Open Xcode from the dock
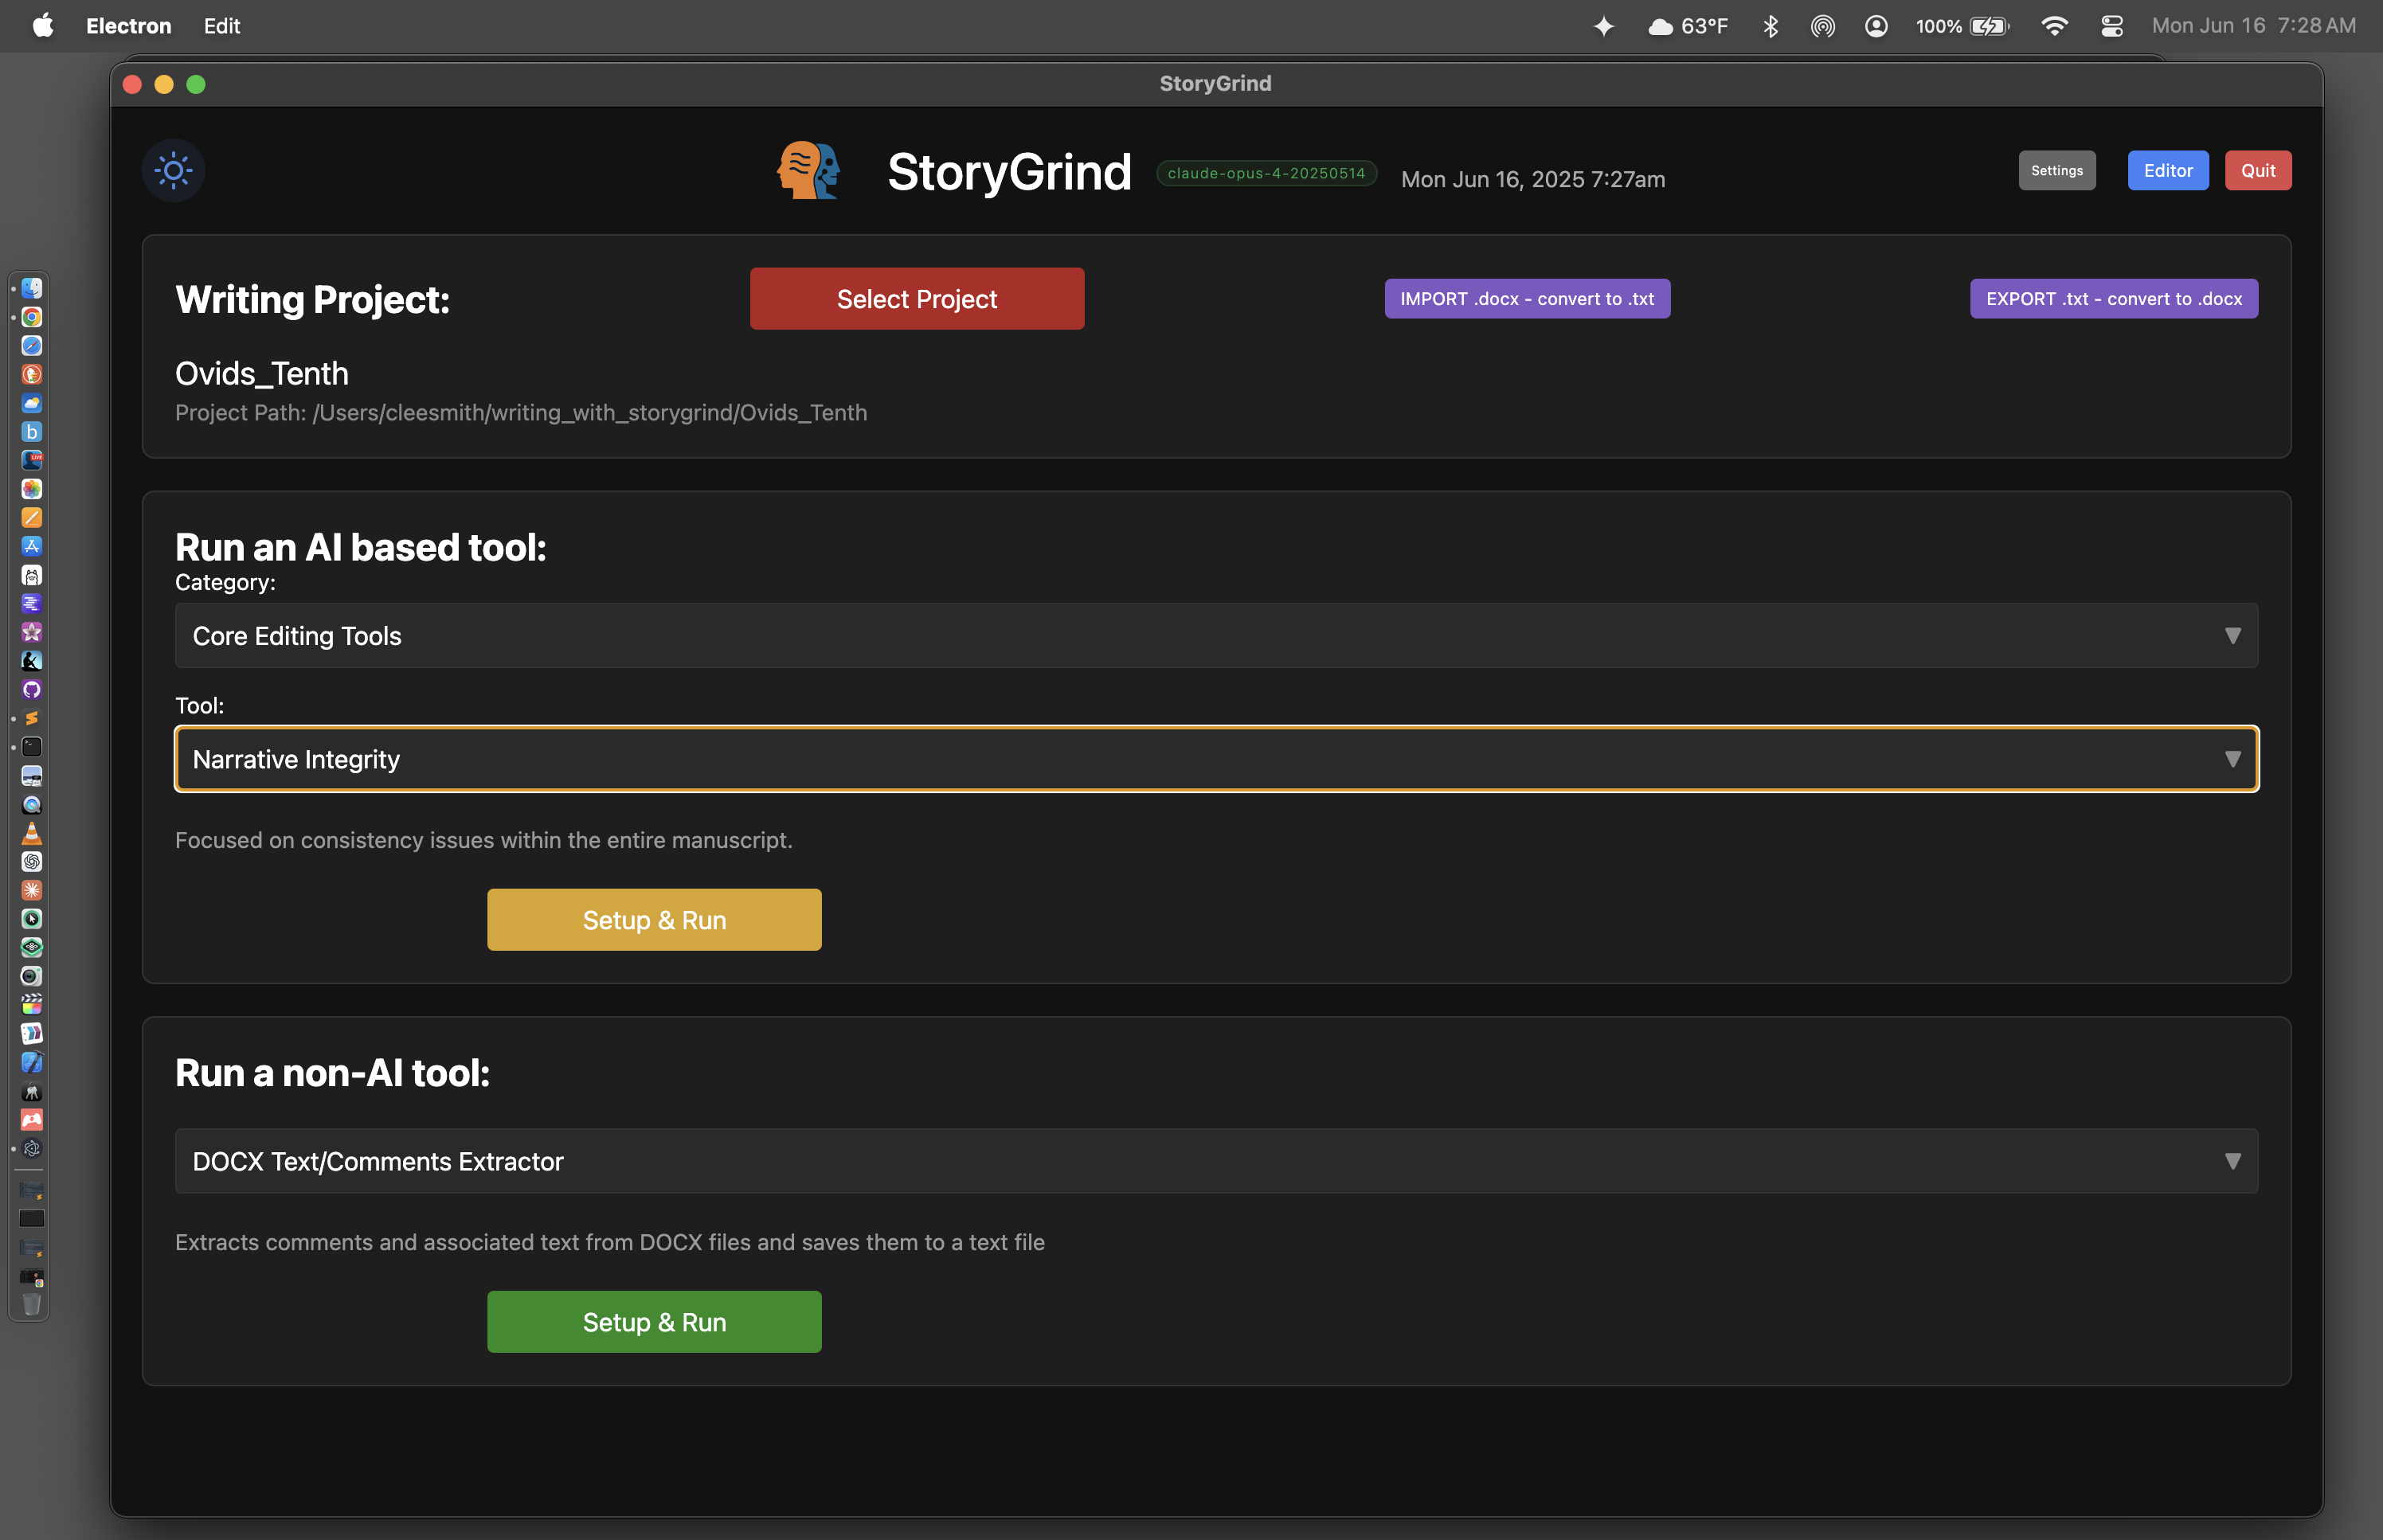 32,1062
